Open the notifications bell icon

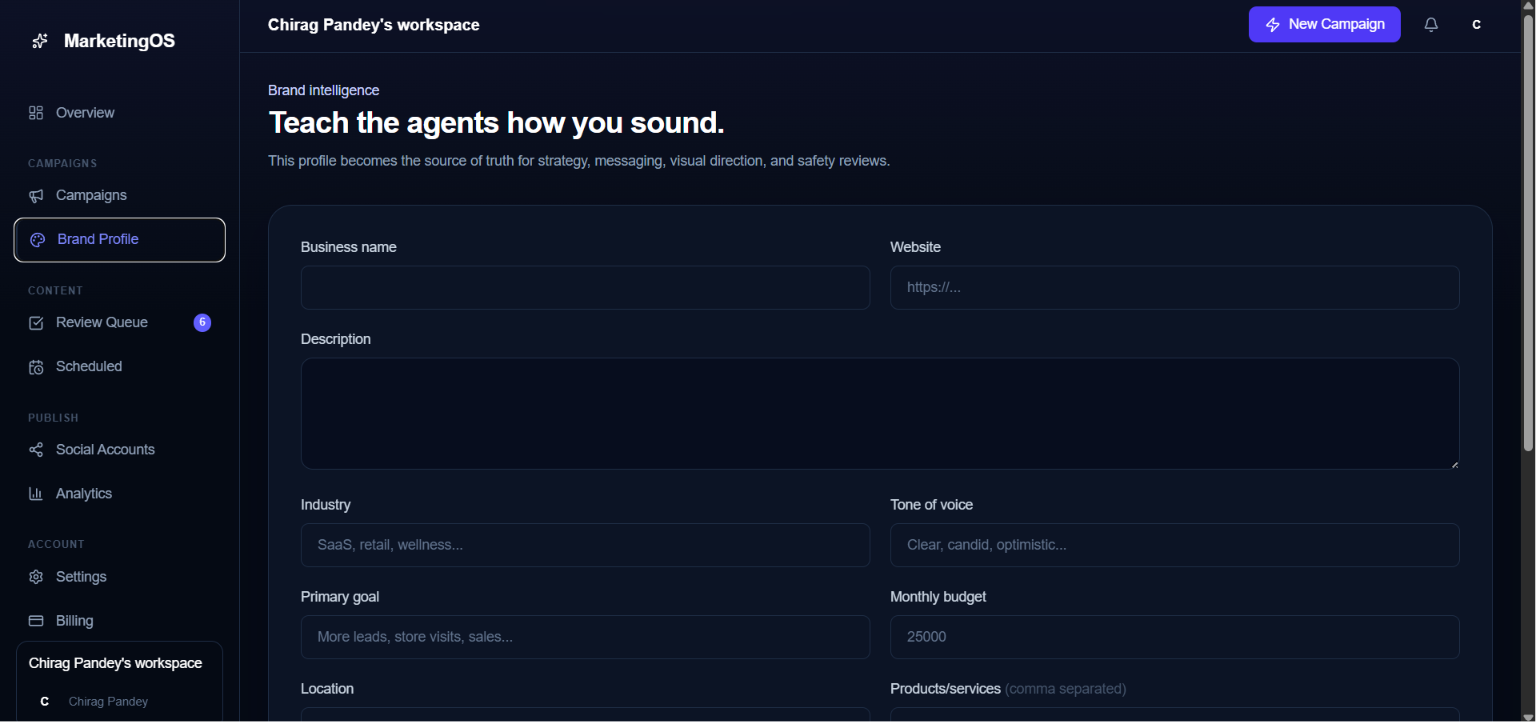coord(1431,25)
